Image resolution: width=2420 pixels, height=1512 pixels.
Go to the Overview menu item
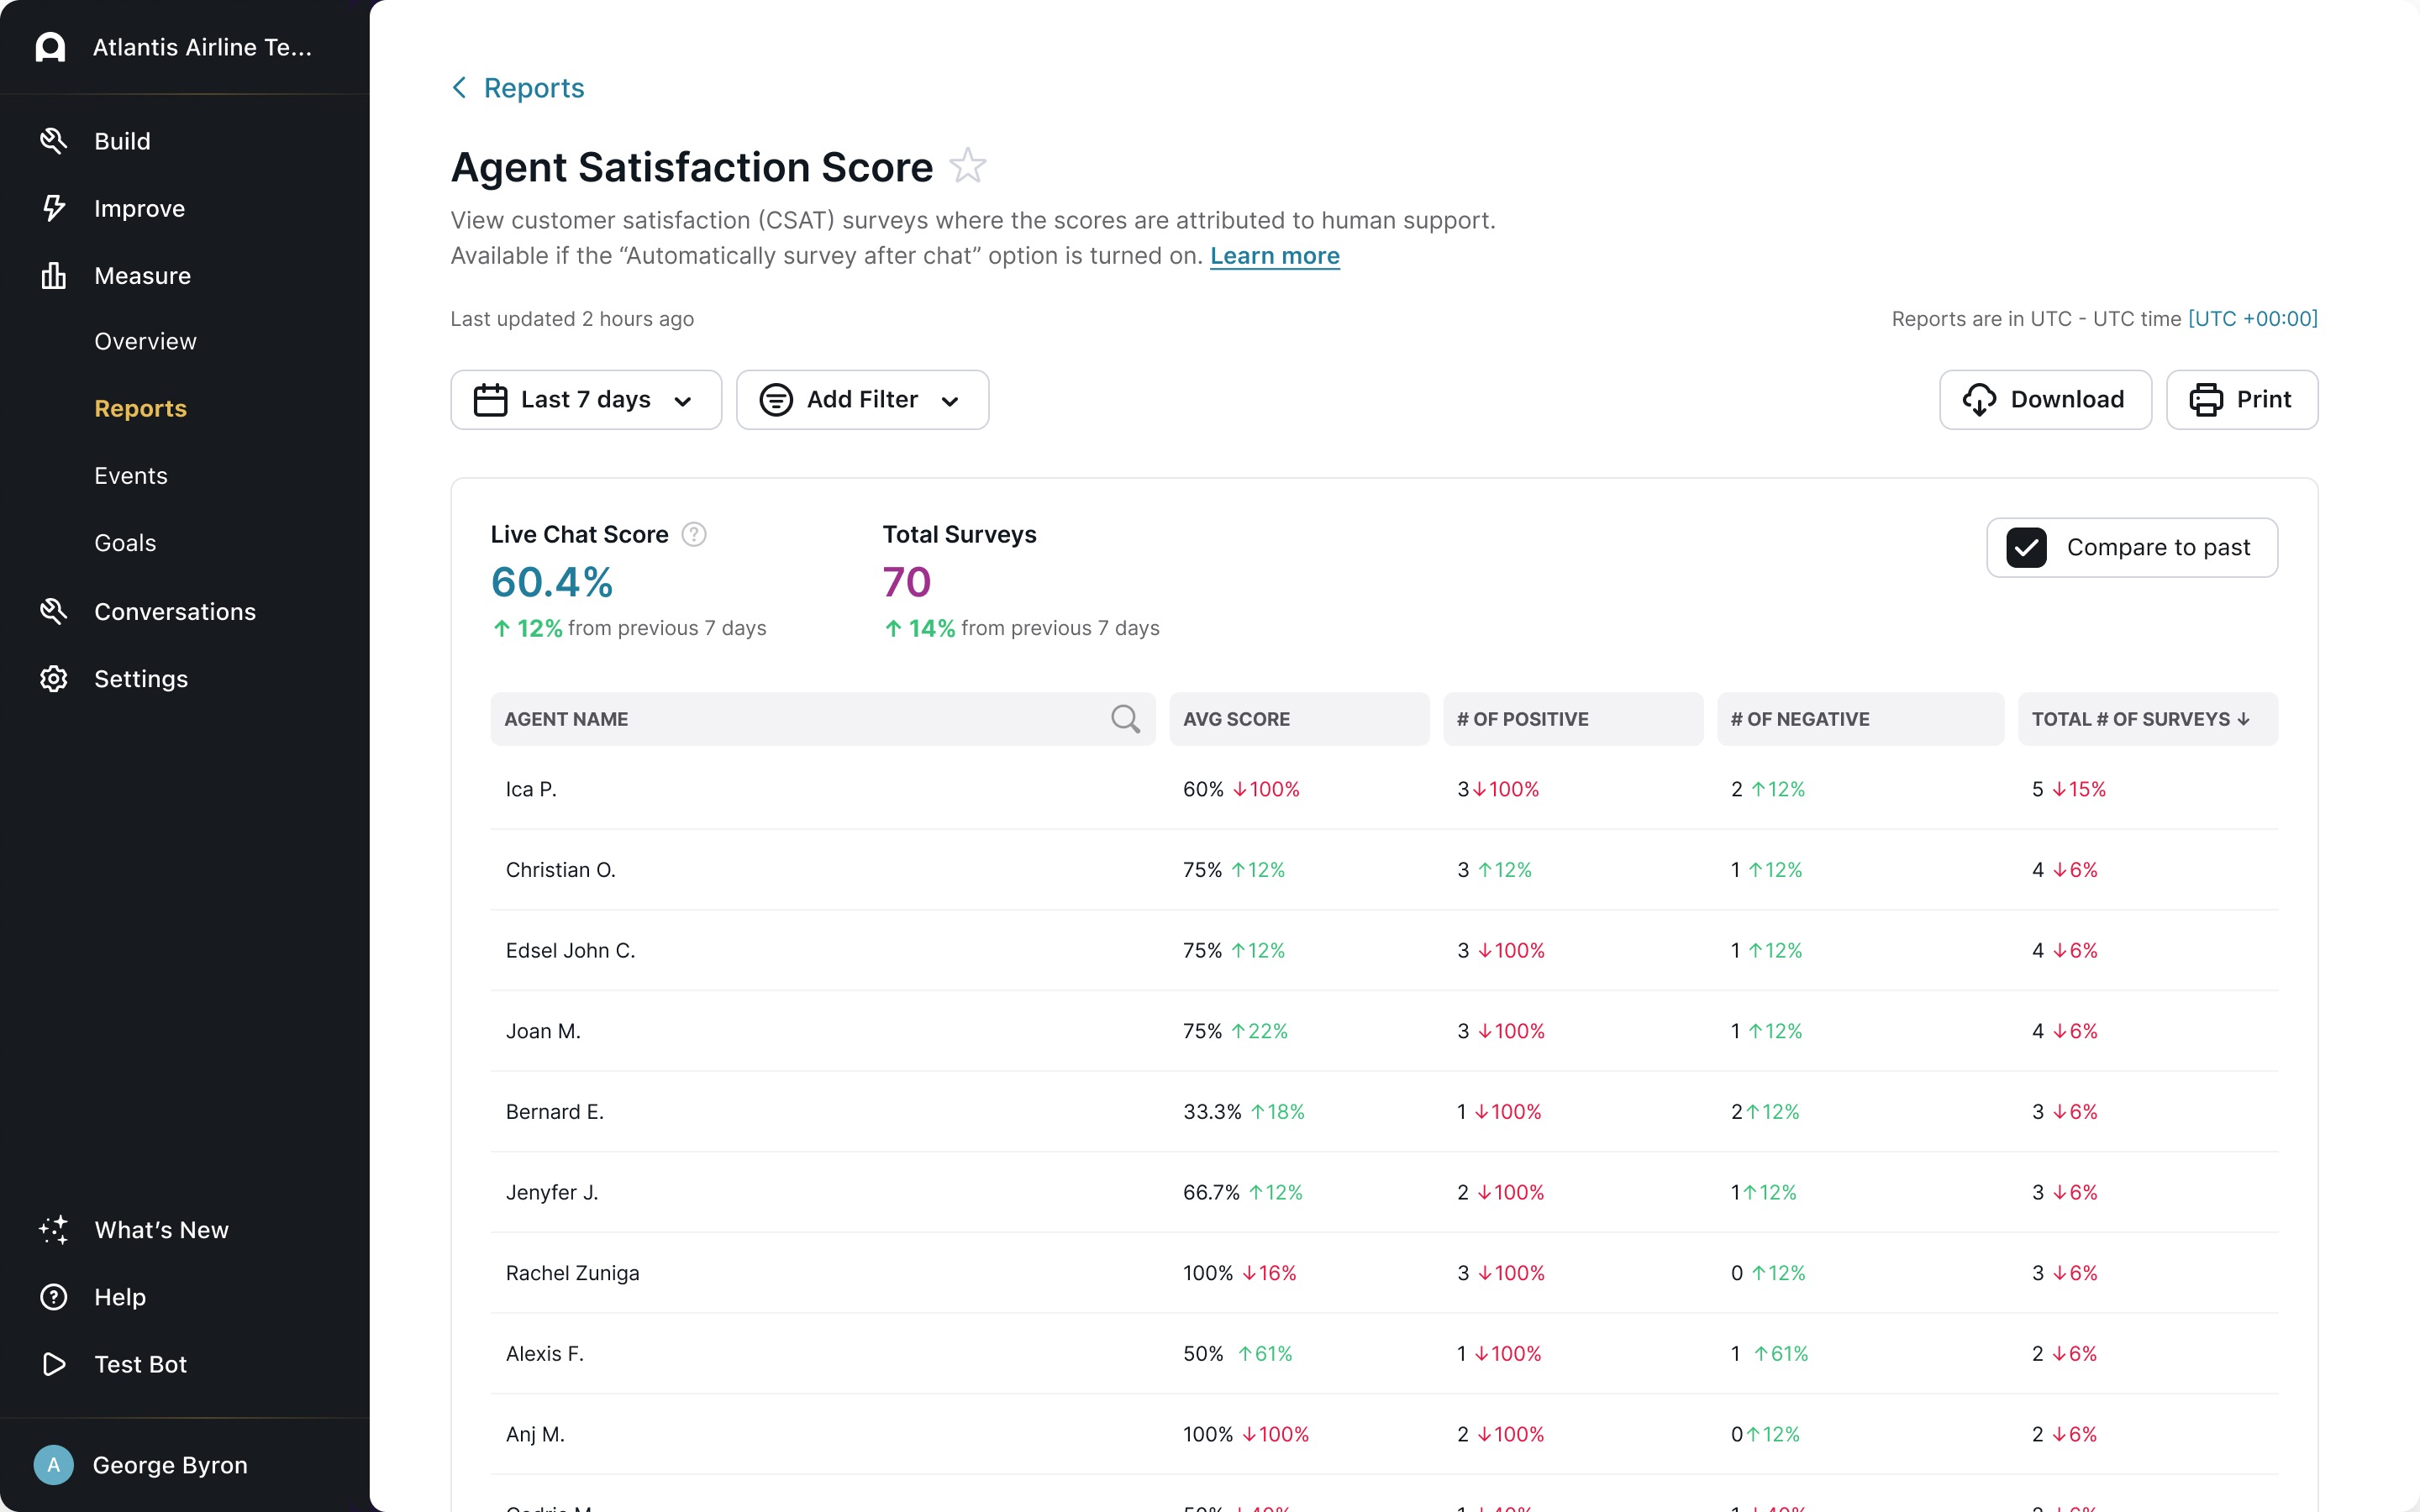(145, 341)
